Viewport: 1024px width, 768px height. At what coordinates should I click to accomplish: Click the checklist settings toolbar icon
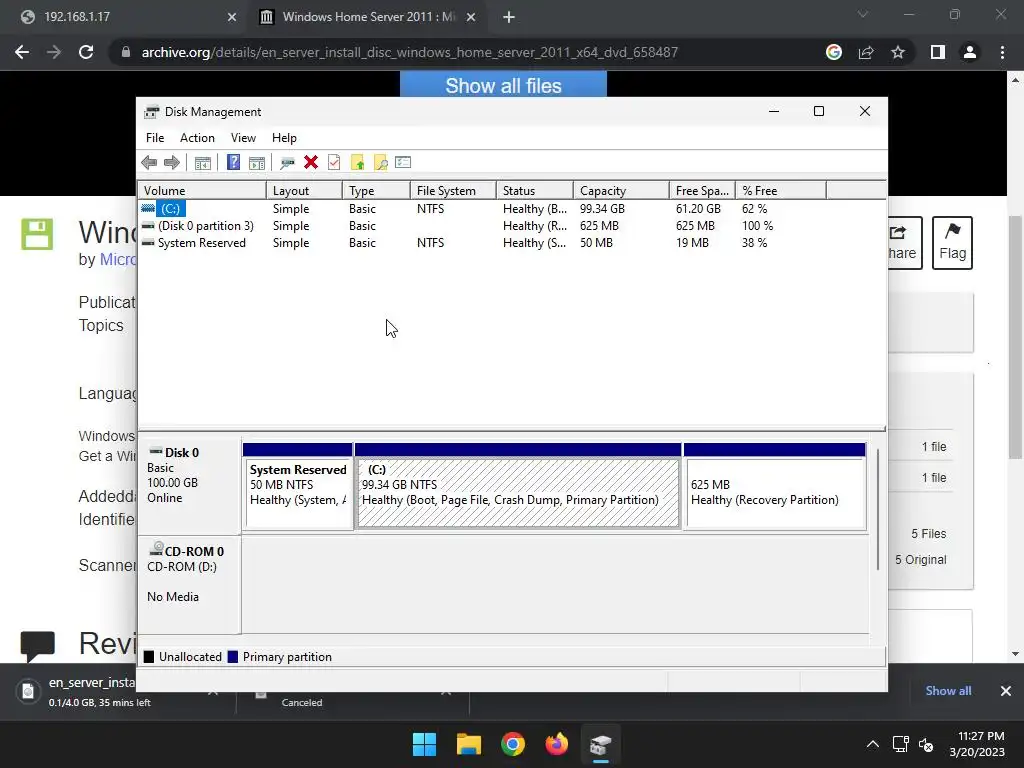(x=403, y=162)
